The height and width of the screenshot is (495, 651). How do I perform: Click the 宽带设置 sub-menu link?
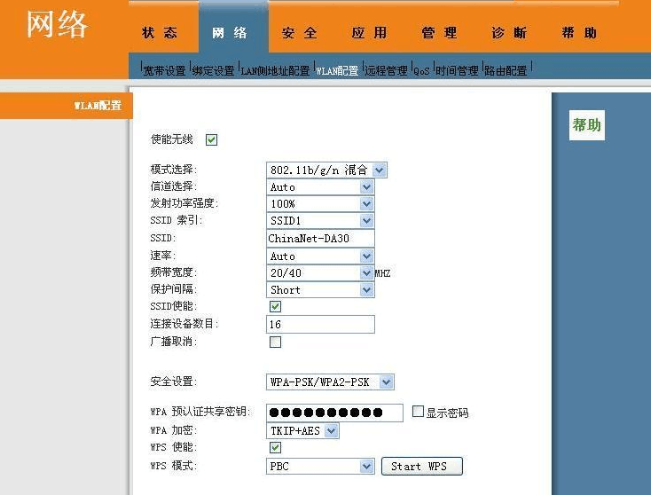(x=164, y=71)
